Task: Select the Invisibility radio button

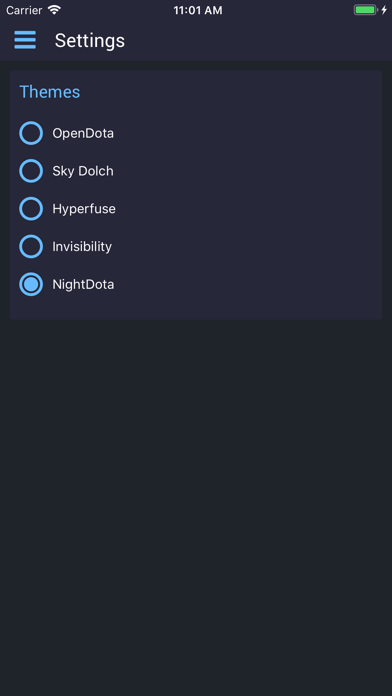Action: tap(31, 246)
